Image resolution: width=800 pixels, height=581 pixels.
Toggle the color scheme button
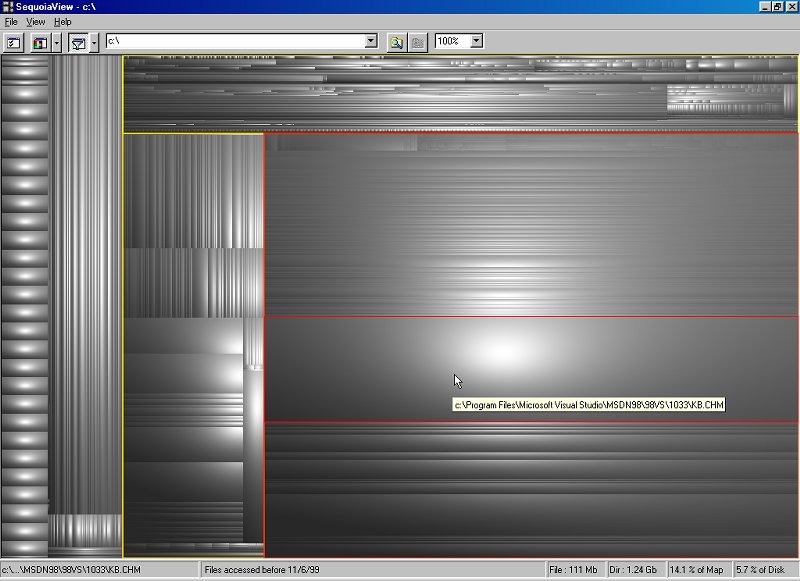coord(40,42)
